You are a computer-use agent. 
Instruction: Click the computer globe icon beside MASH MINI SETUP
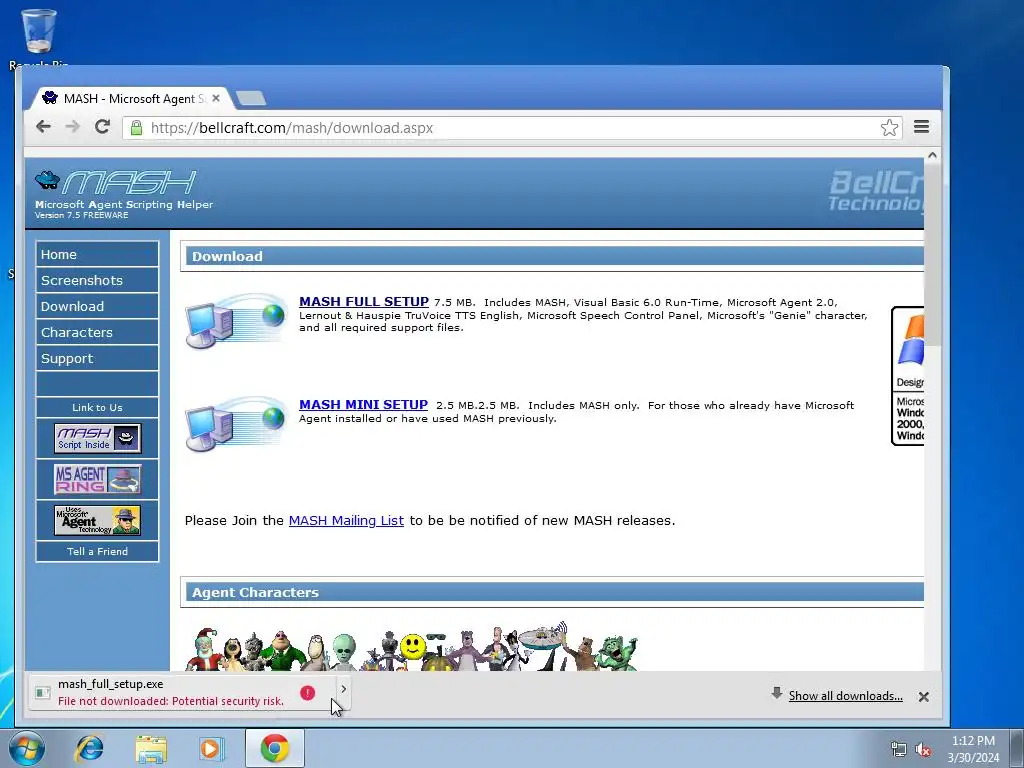(x=236, y=423)
